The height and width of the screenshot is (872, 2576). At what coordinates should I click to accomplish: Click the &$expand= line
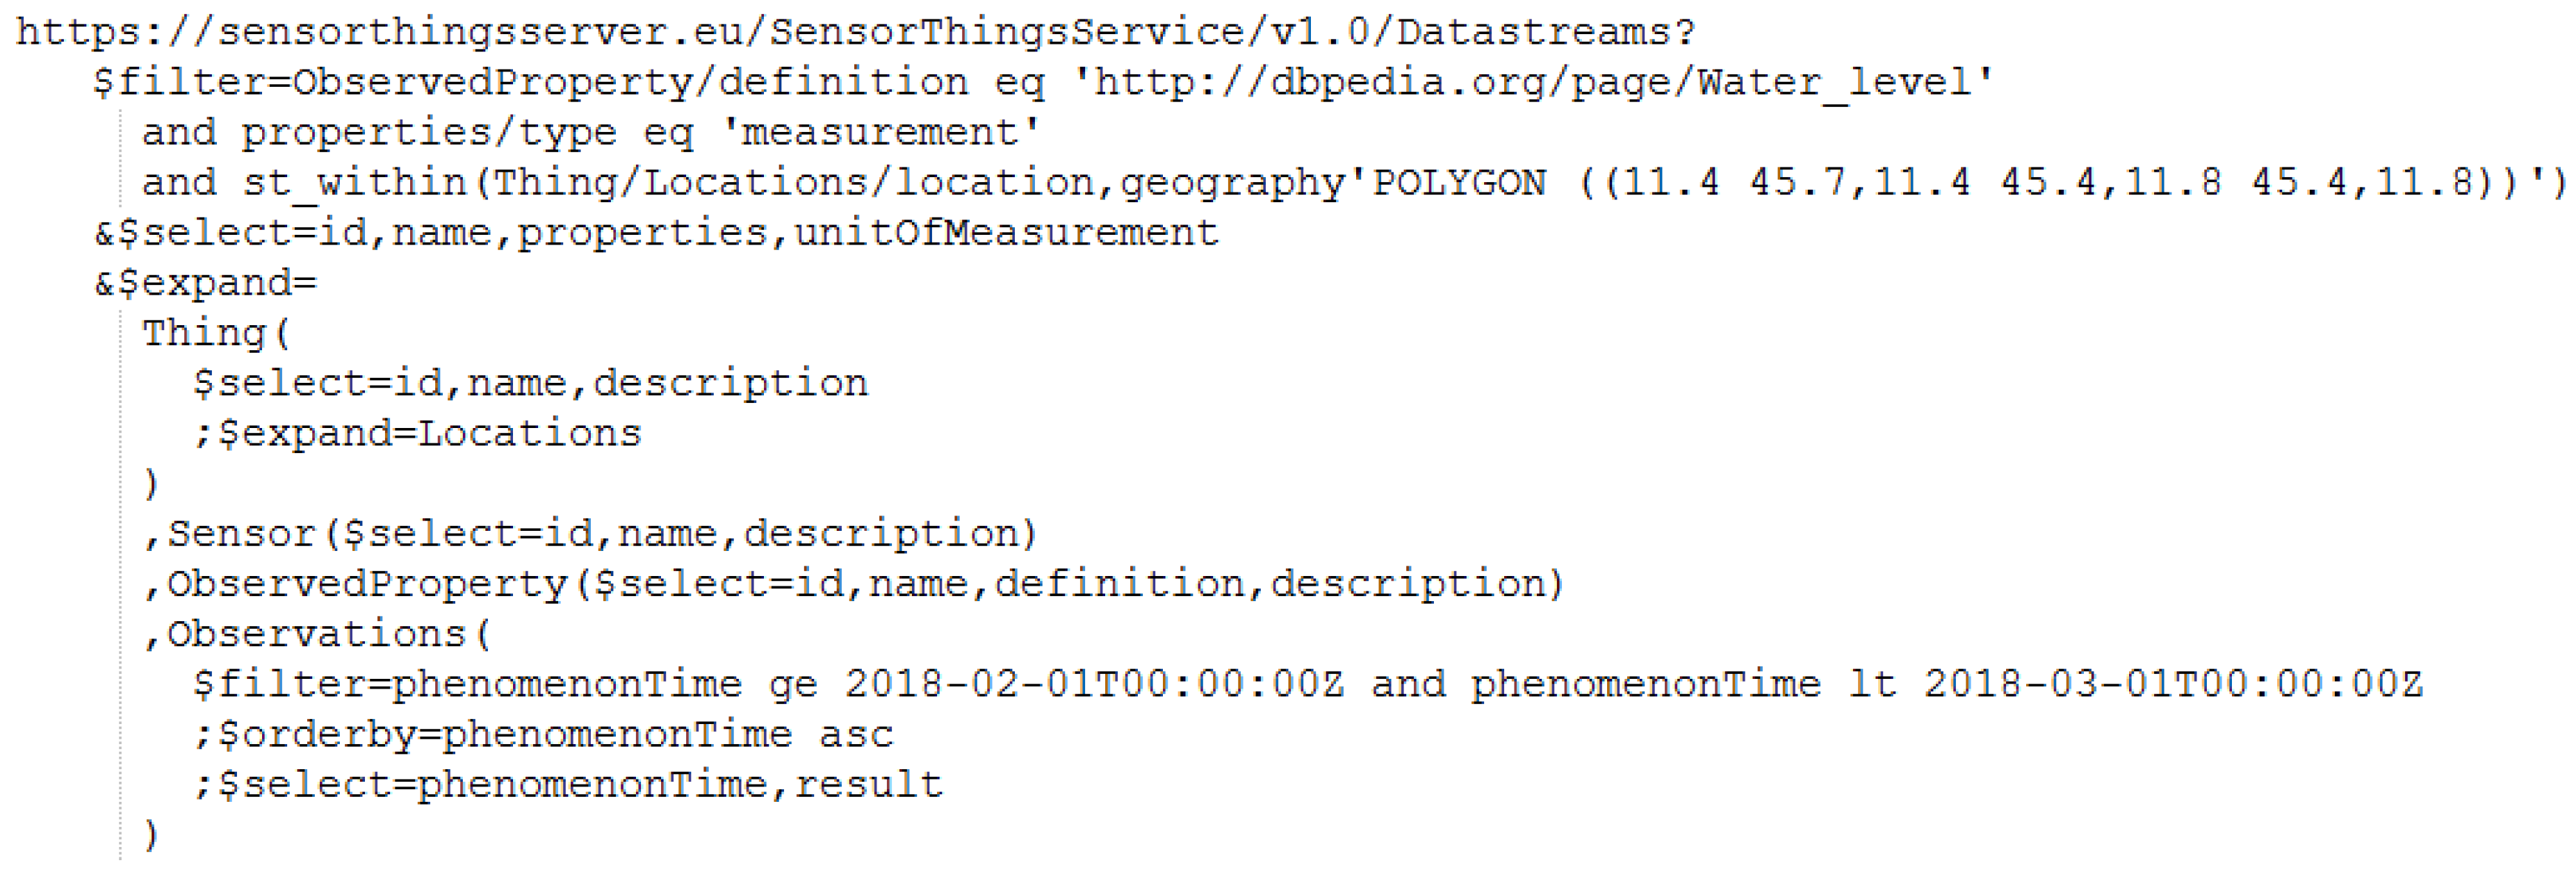[x=205, y=283]
